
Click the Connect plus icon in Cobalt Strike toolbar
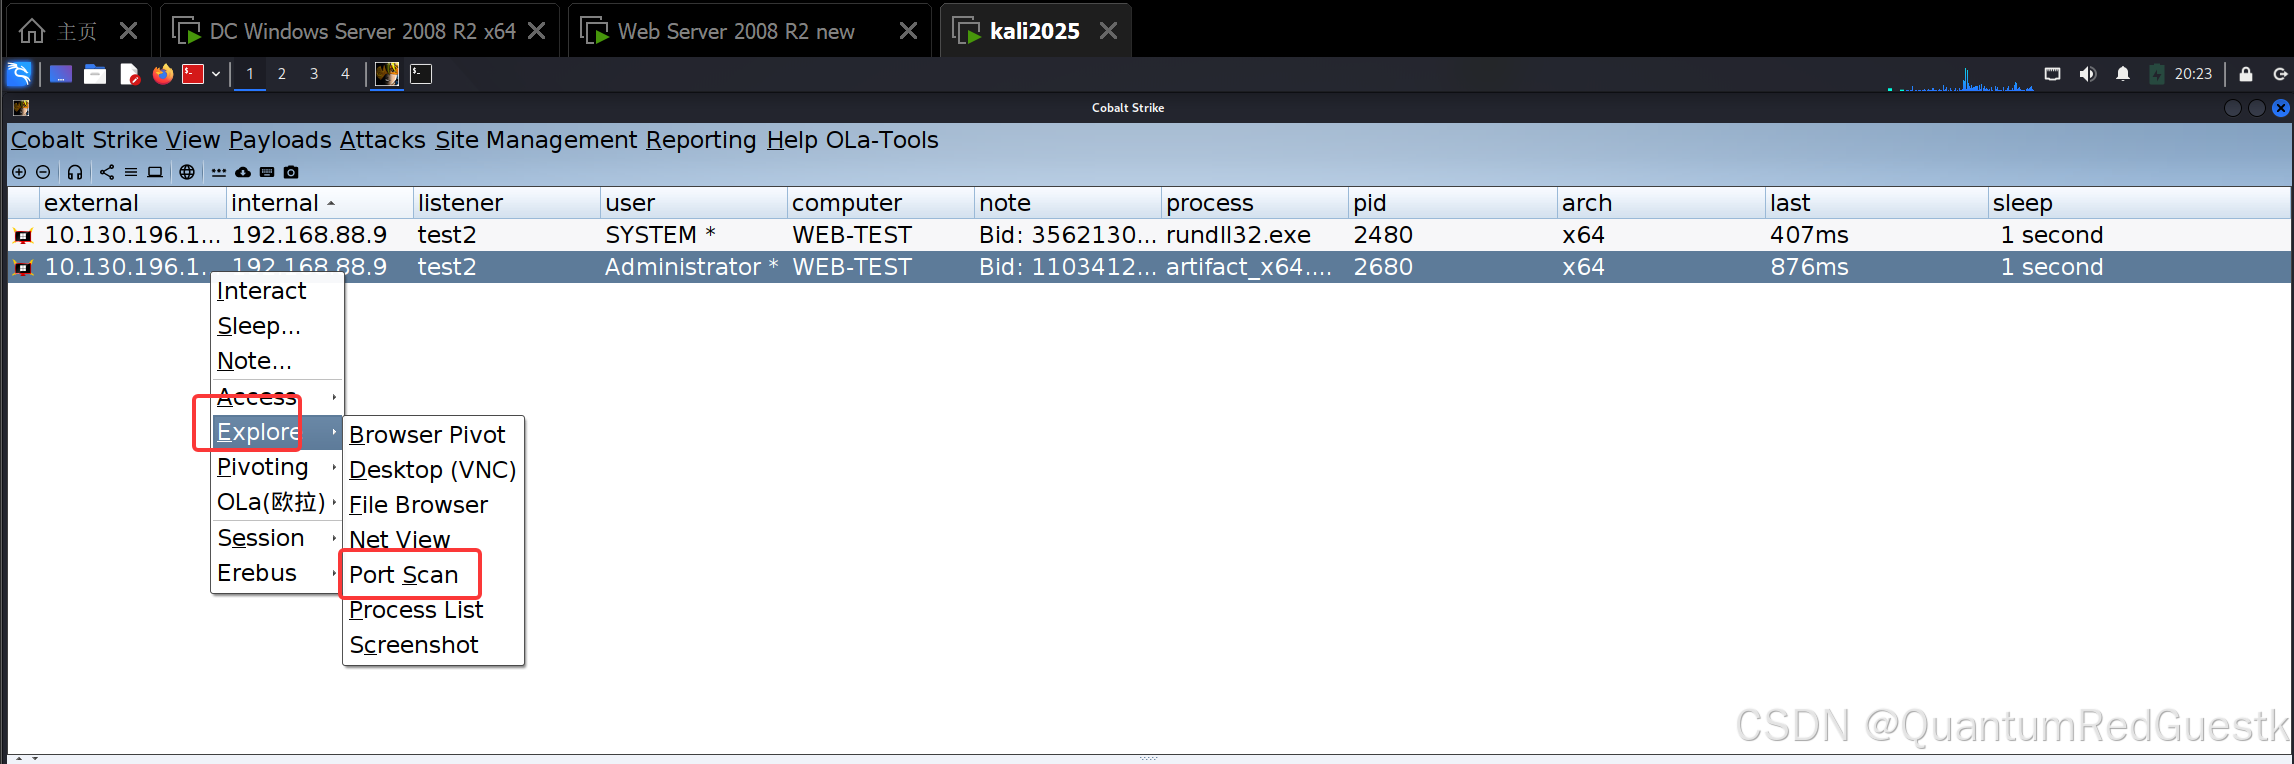pyautogui.click(x=19, y=172)
